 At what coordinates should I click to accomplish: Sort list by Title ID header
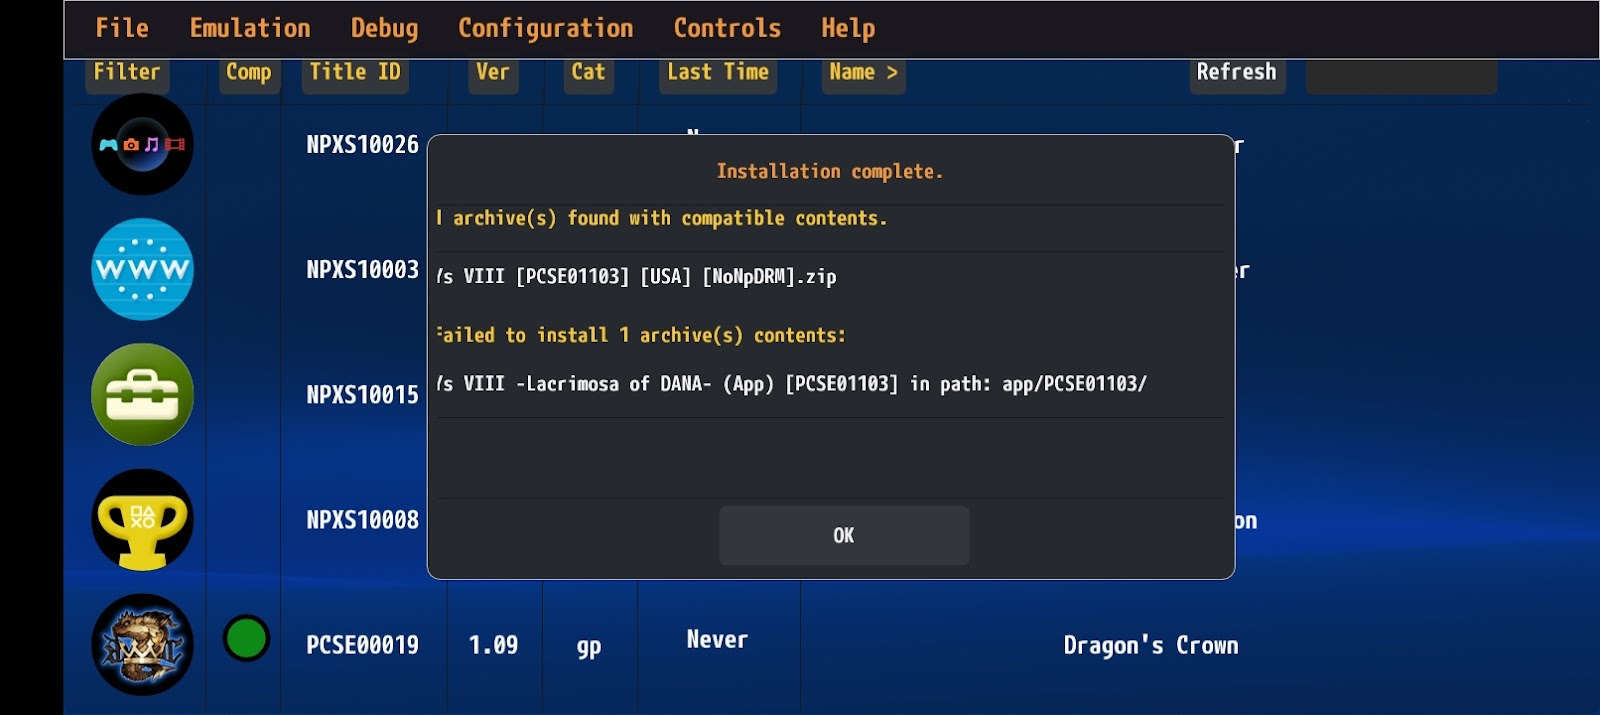click(x=354, y=73)
